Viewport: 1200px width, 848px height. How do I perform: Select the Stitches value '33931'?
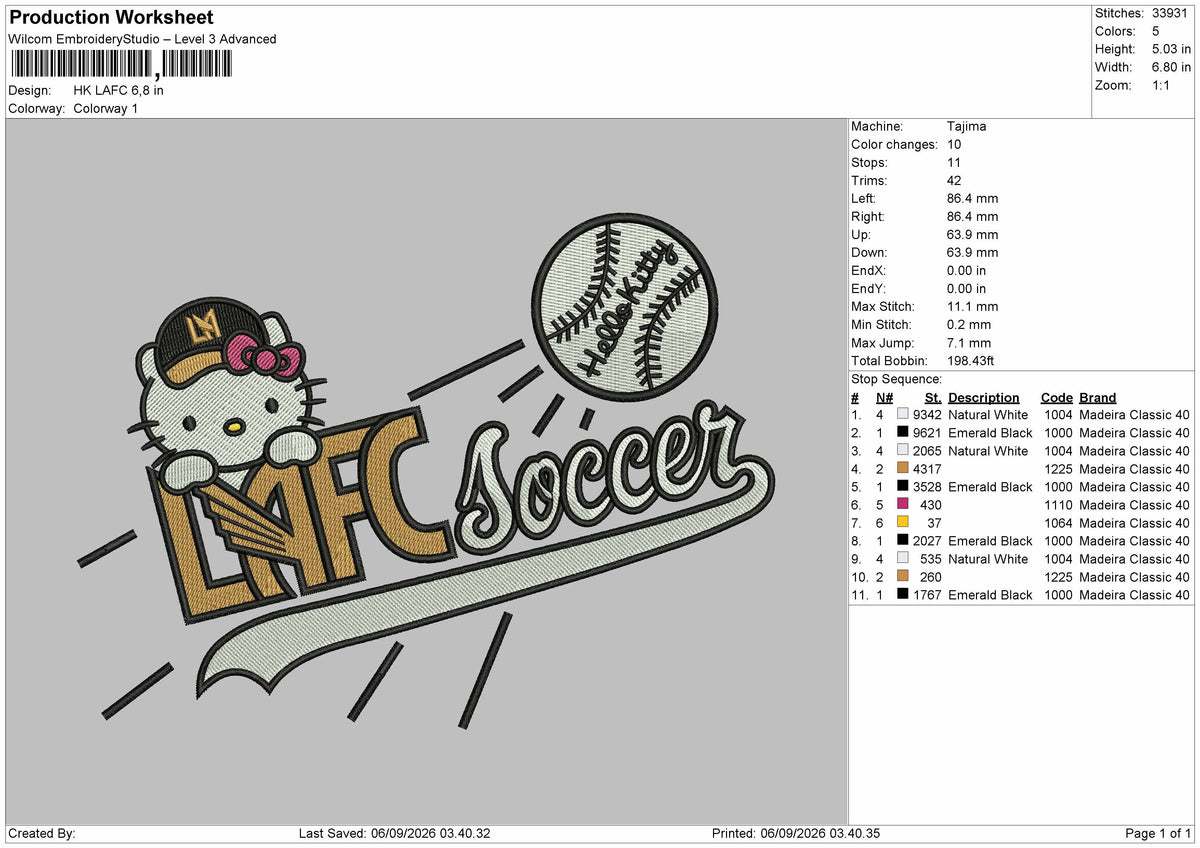click(1168, 13)
